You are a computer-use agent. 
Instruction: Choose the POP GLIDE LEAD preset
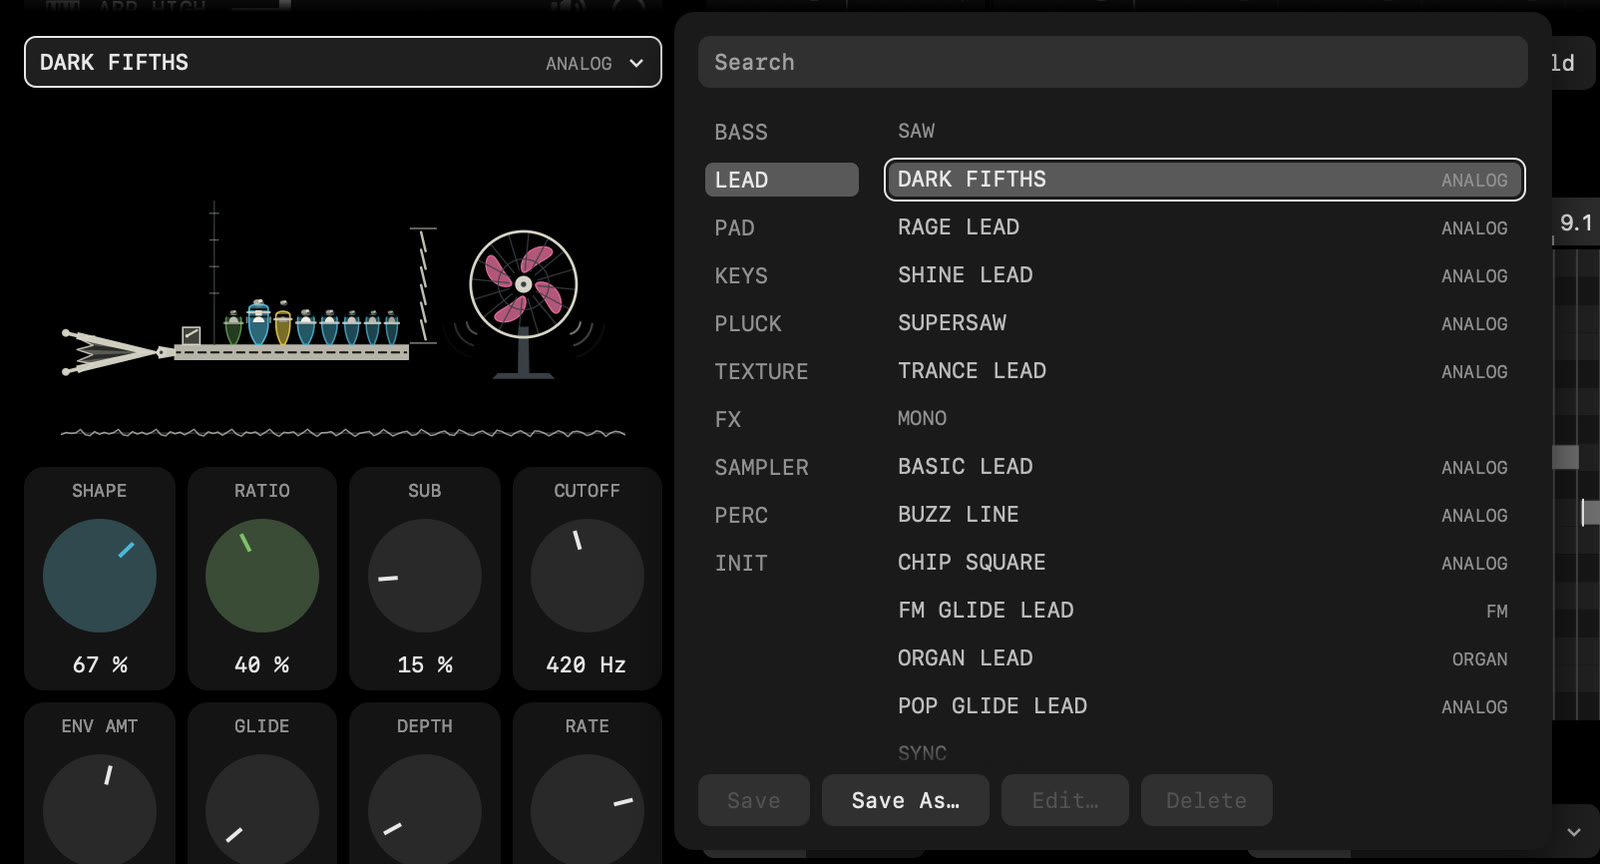1204,707
